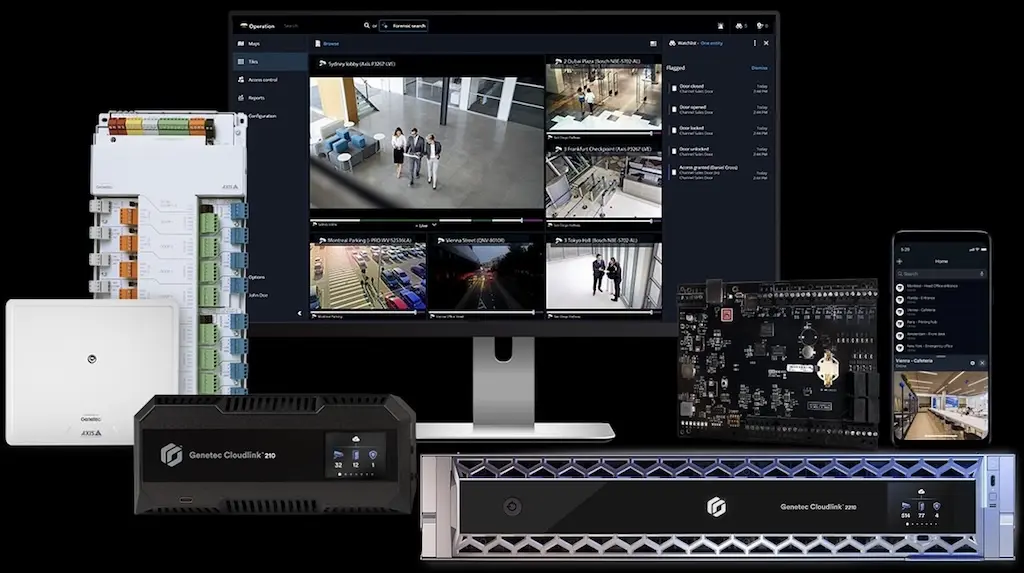Viewport: 1024px width, 573px height.
Task: Click the Operation logo icon
Action: [x=244, y=26]
